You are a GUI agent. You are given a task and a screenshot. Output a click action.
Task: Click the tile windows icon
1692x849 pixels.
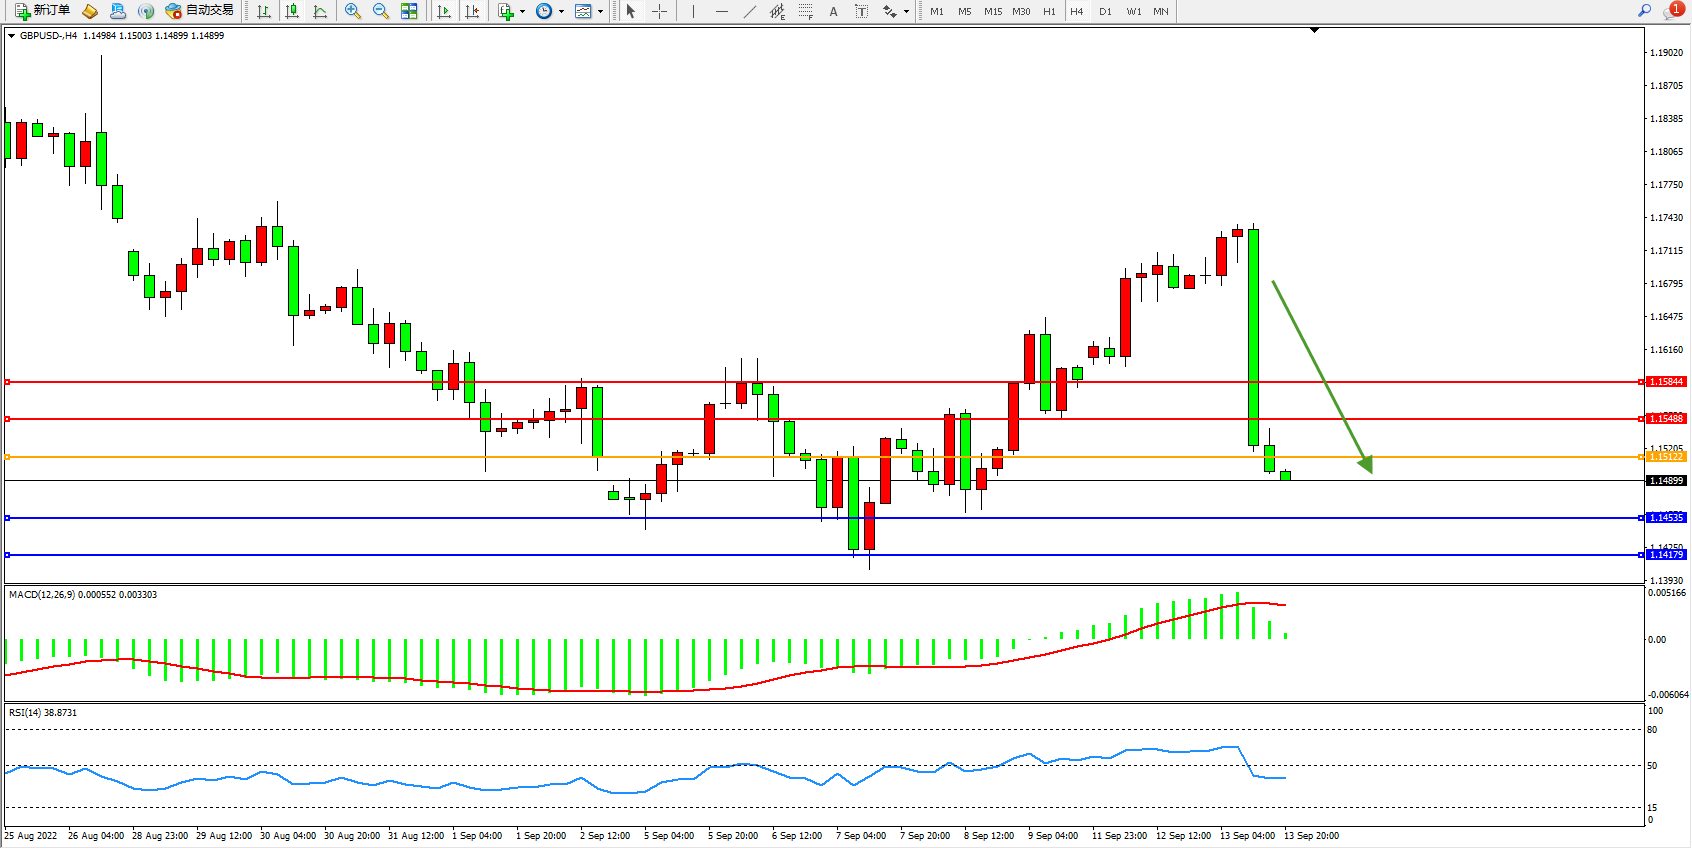(409, 11)
